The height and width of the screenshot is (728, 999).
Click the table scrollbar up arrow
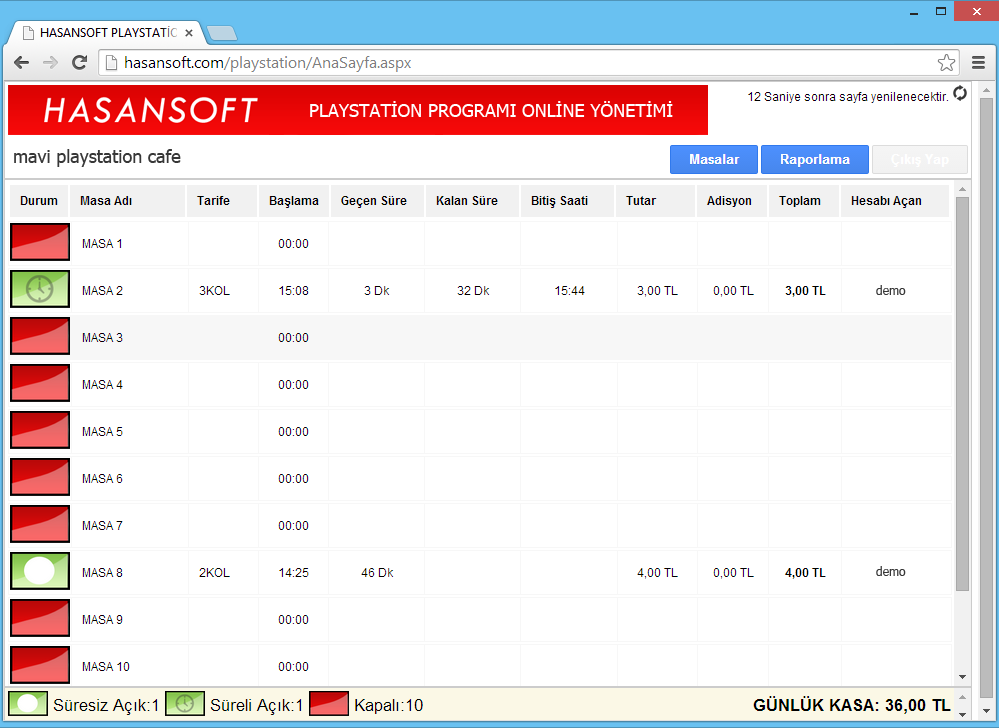(962, 190)
